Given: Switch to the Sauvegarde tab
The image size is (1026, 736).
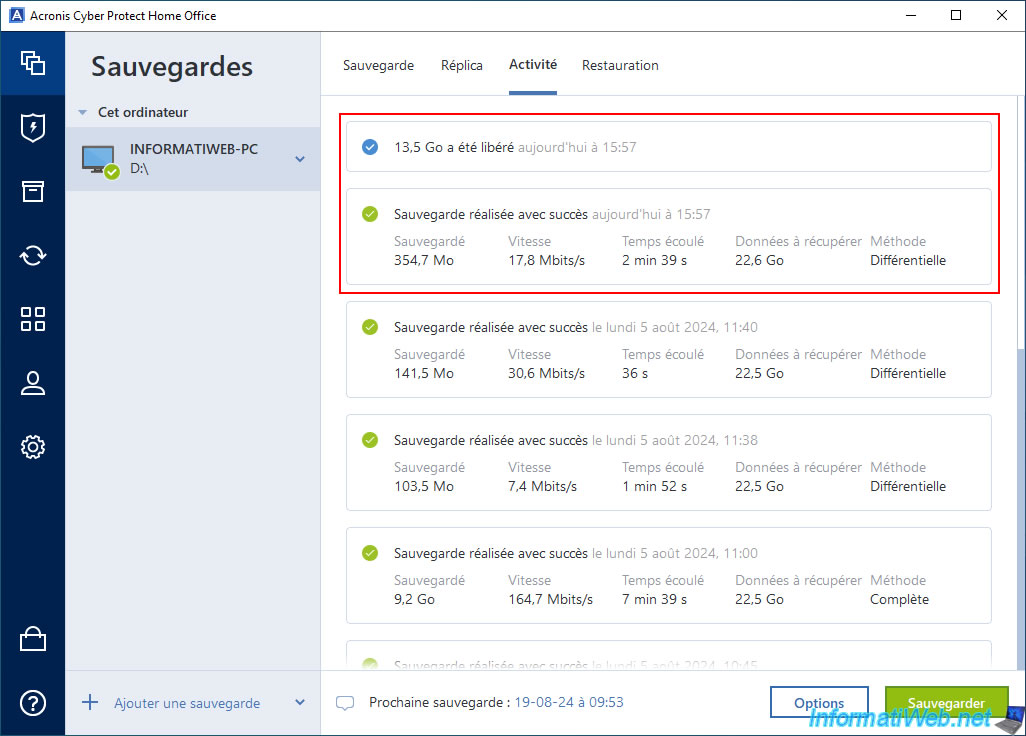Looking at the screenshot, I should pos(378,65).
